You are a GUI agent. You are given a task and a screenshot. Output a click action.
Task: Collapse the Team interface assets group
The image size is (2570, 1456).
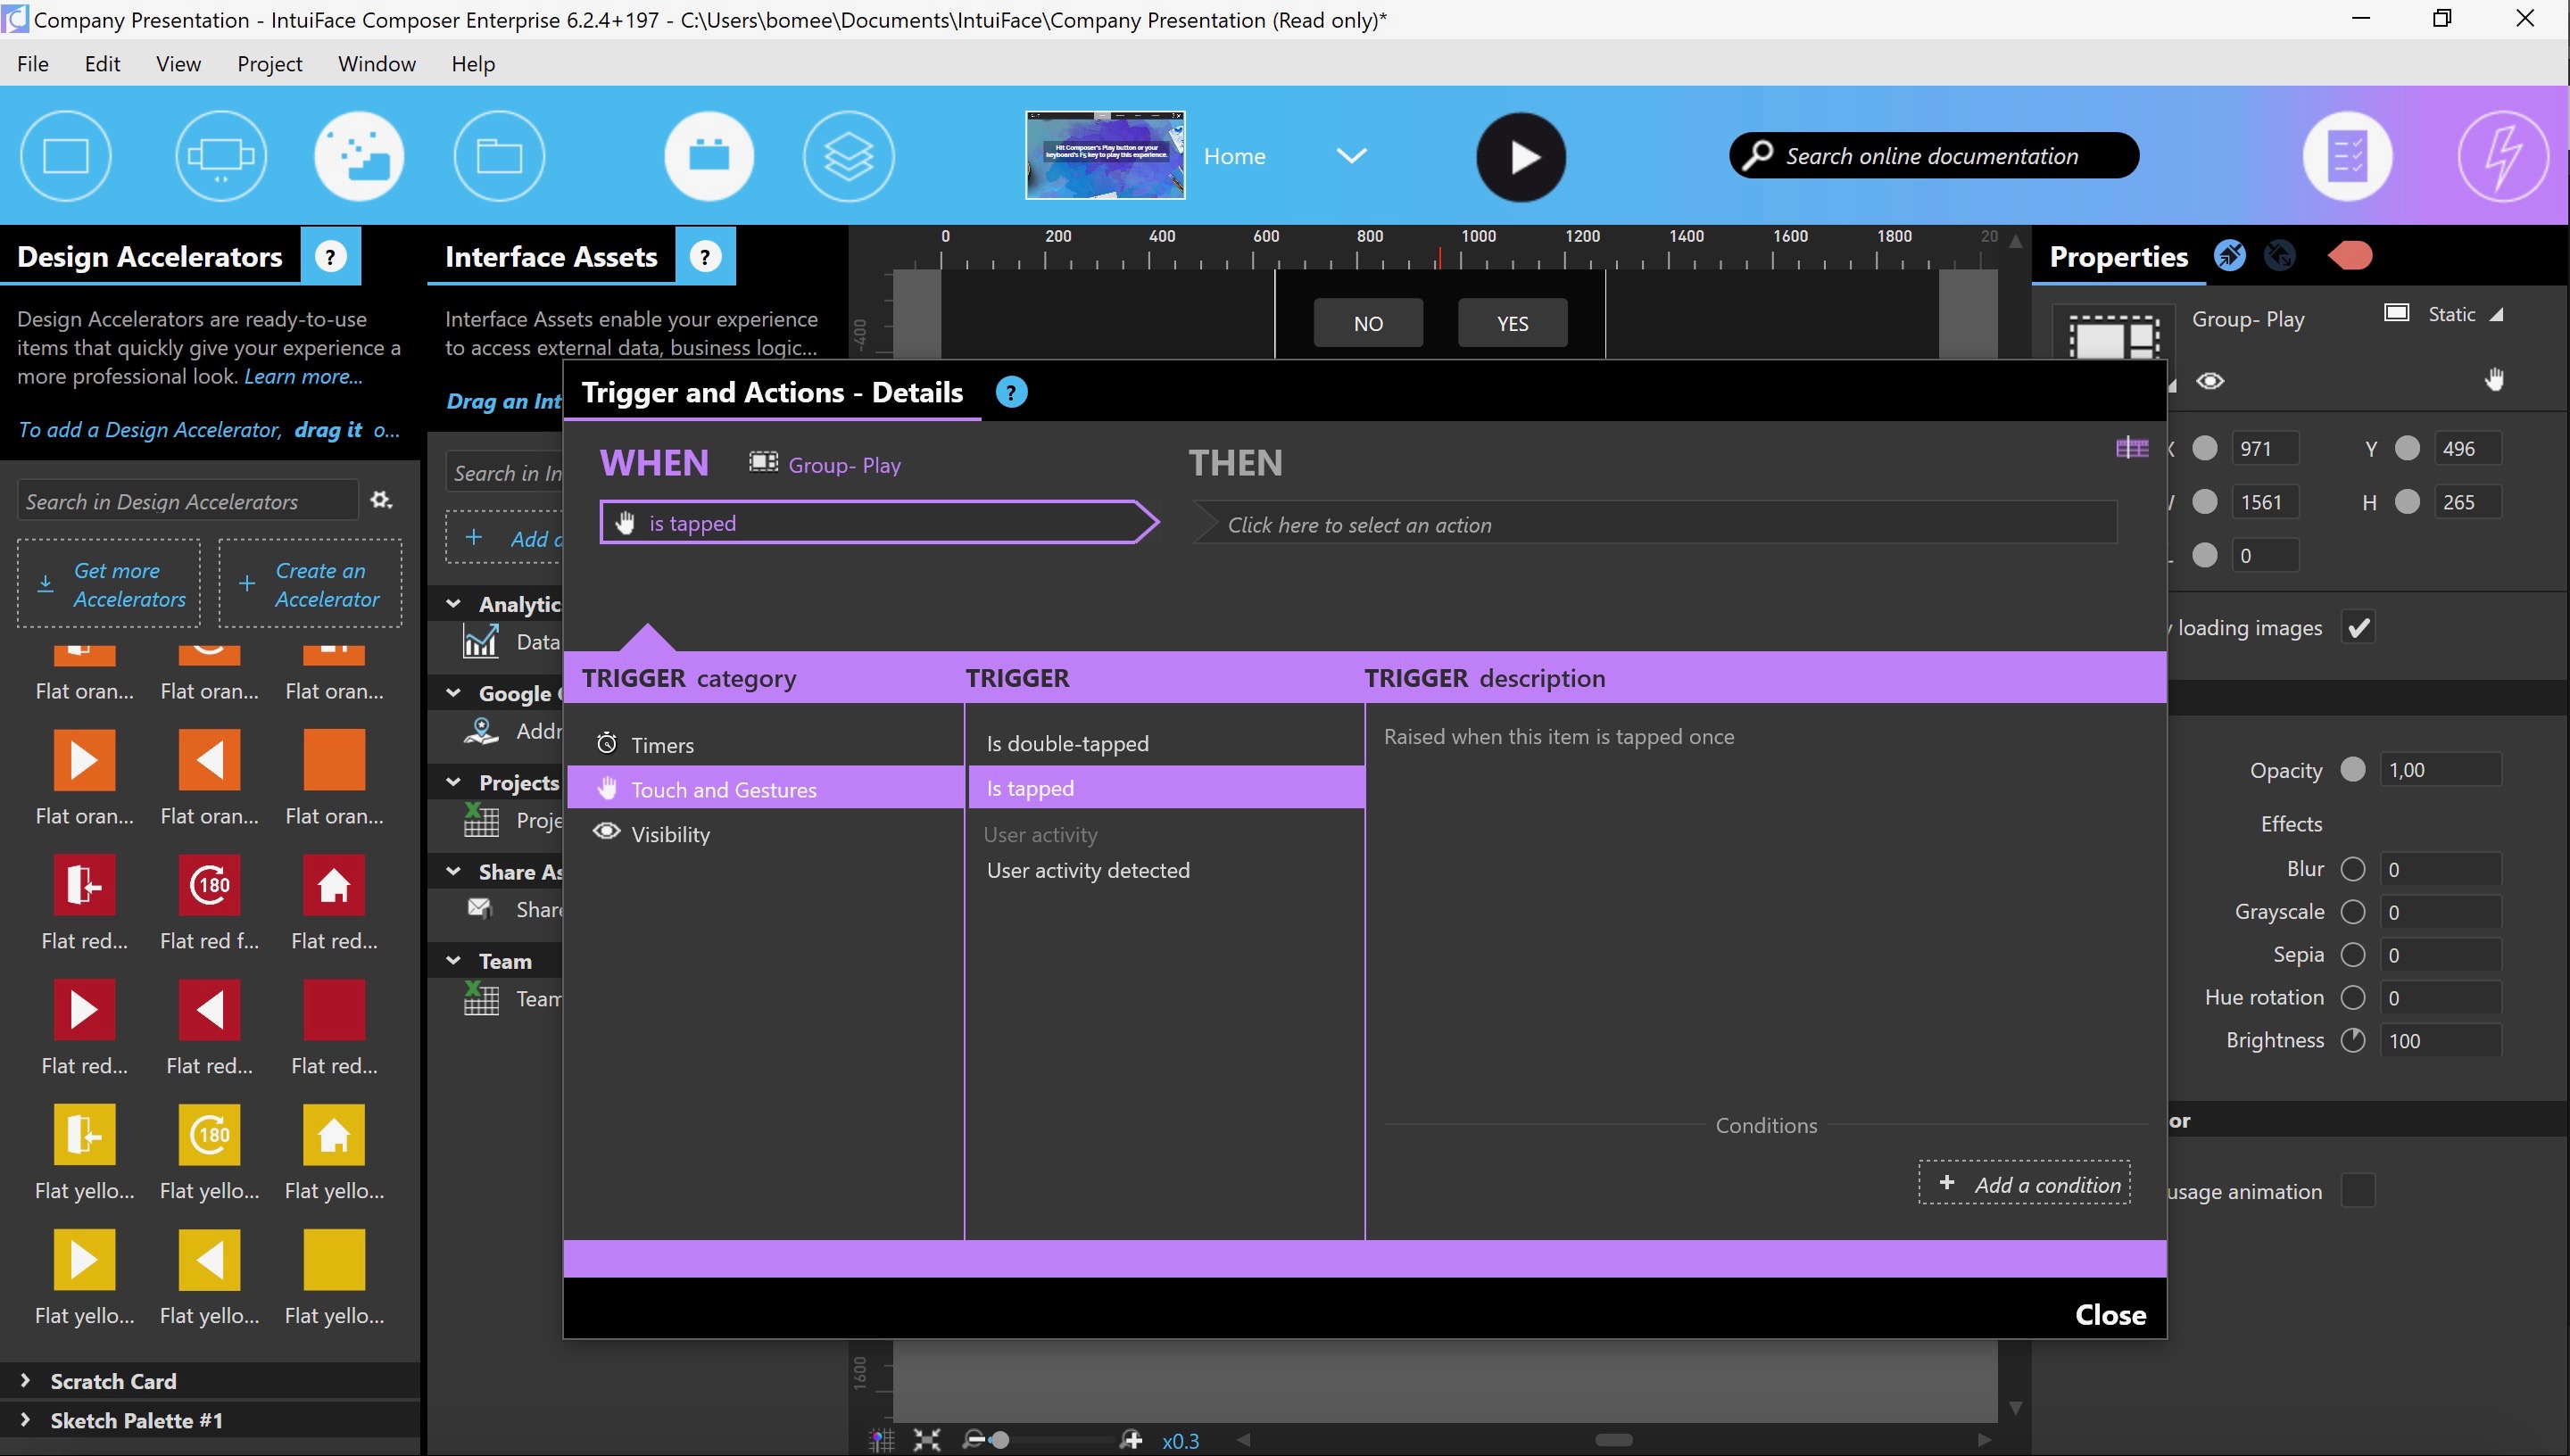coord(454,961)
